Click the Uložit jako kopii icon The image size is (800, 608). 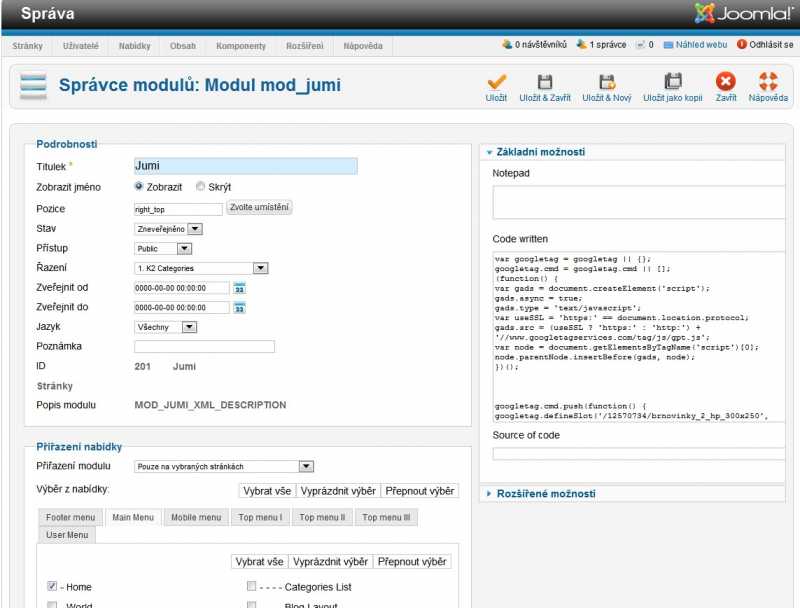[x=672, y=83]
